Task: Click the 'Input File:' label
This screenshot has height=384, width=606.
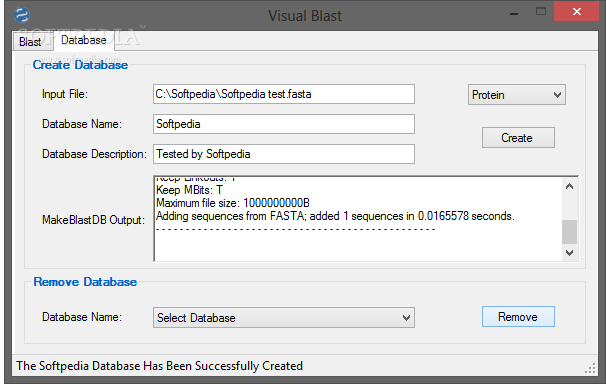Action: [65, 94]
